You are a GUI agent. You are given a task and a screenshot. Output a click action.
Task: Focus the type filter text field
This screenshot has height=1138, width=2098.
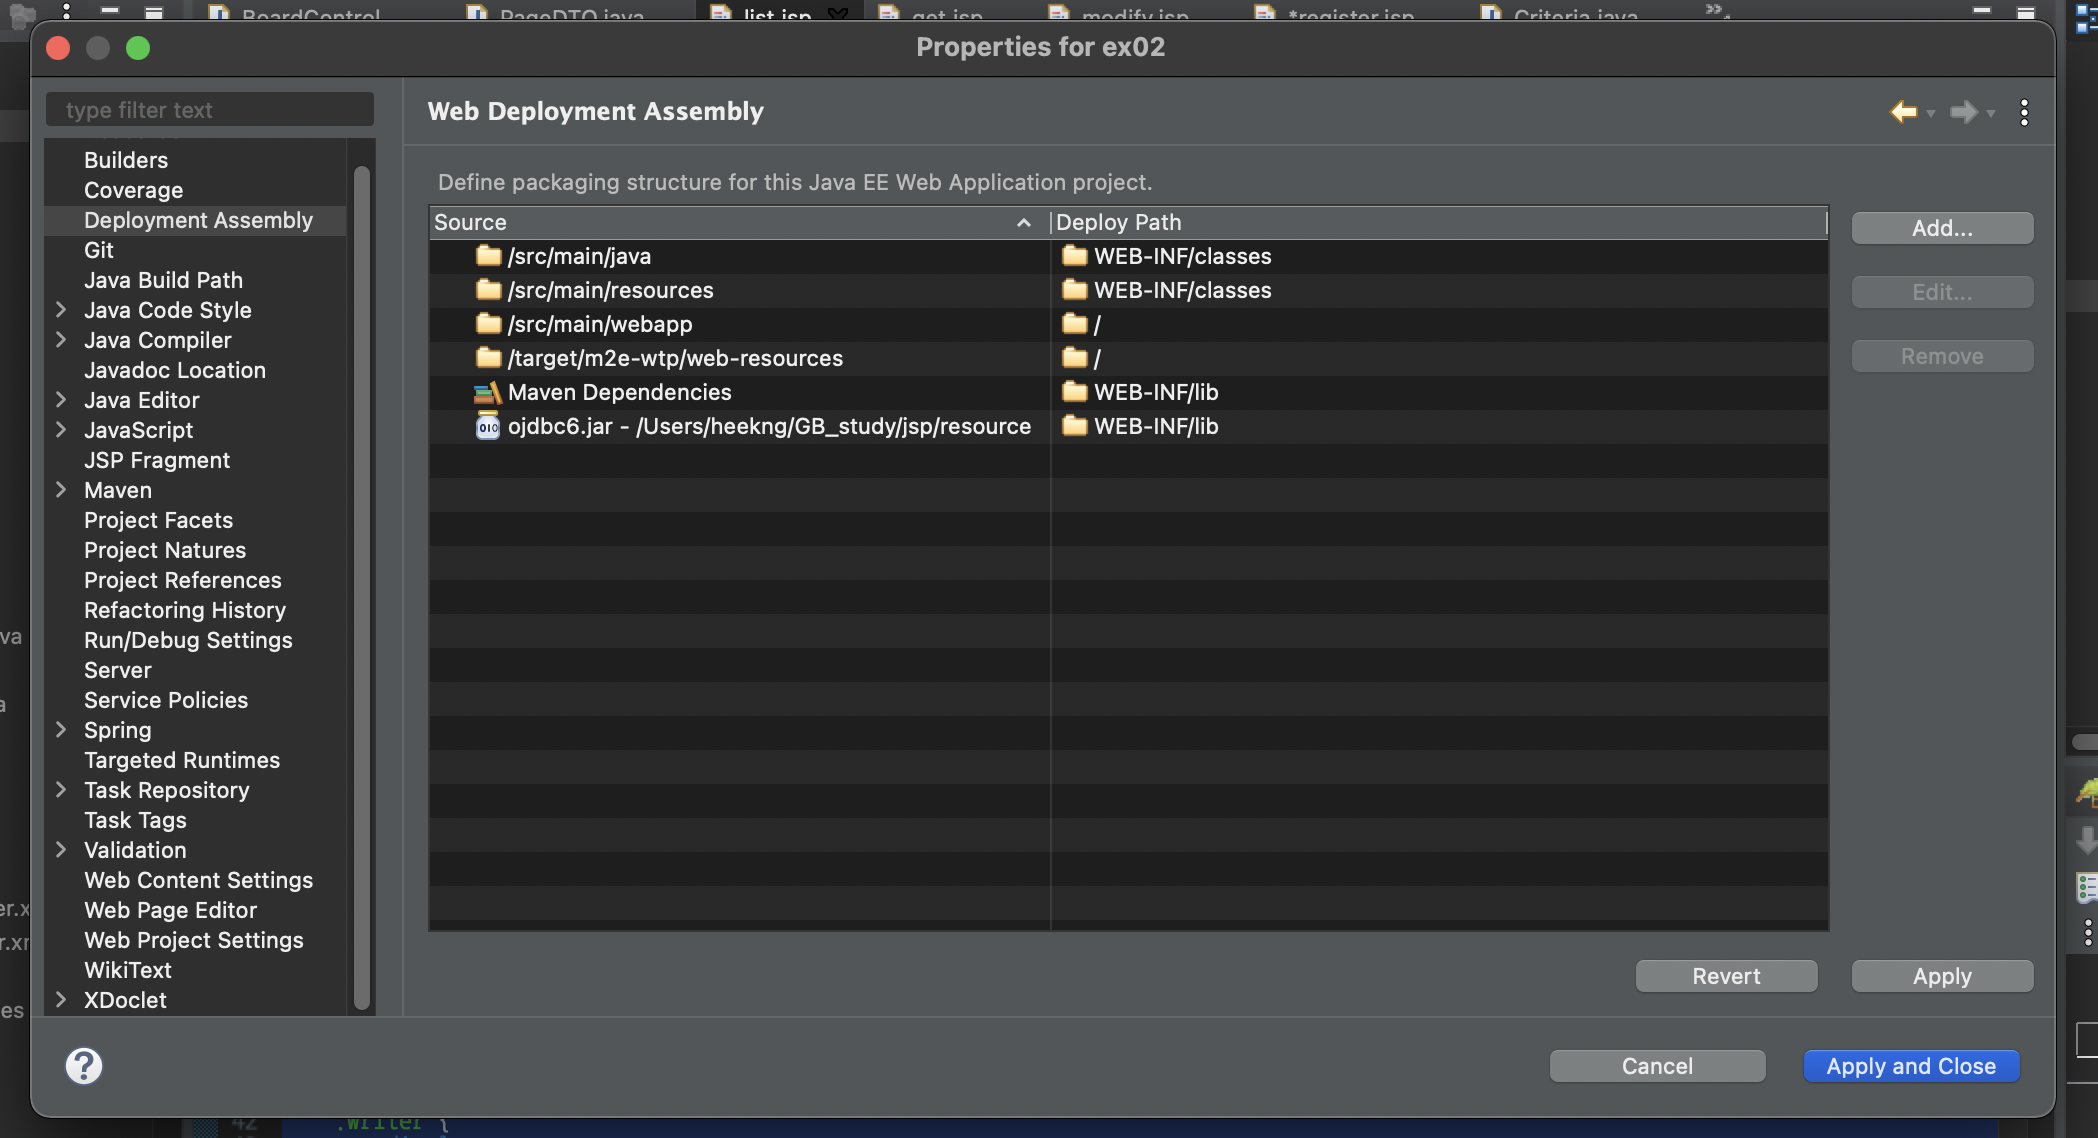[210, 110]
